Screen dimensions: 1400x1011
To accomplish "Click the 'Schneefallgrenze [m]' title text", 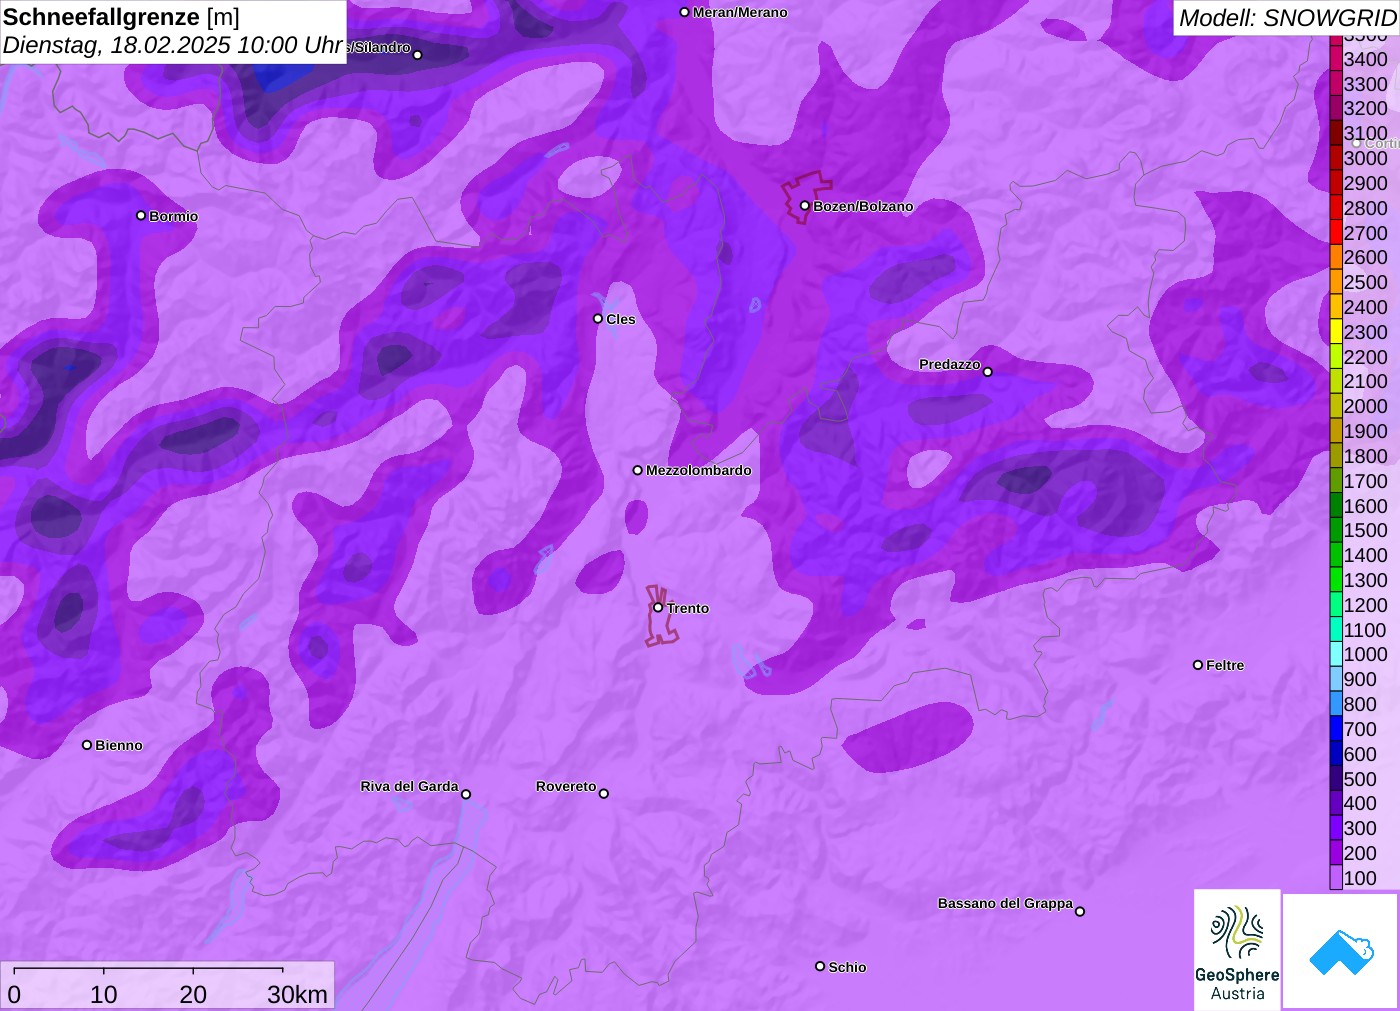I will coord(121,17).
